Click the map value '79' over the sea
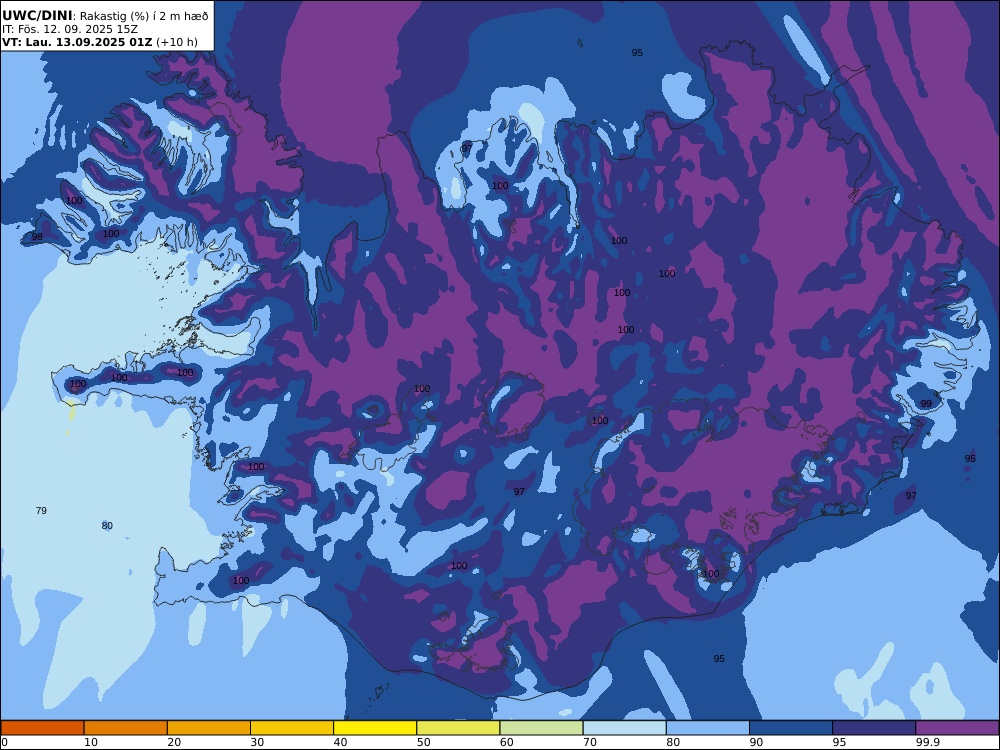Screen dimensions: 1000x750 coord(41,511)
